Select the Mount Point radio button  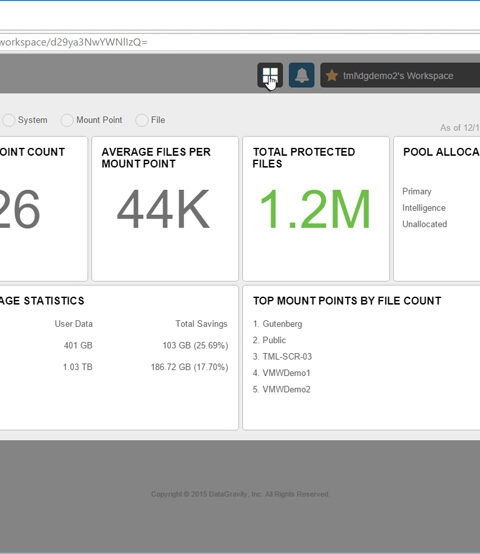point(66,120)
